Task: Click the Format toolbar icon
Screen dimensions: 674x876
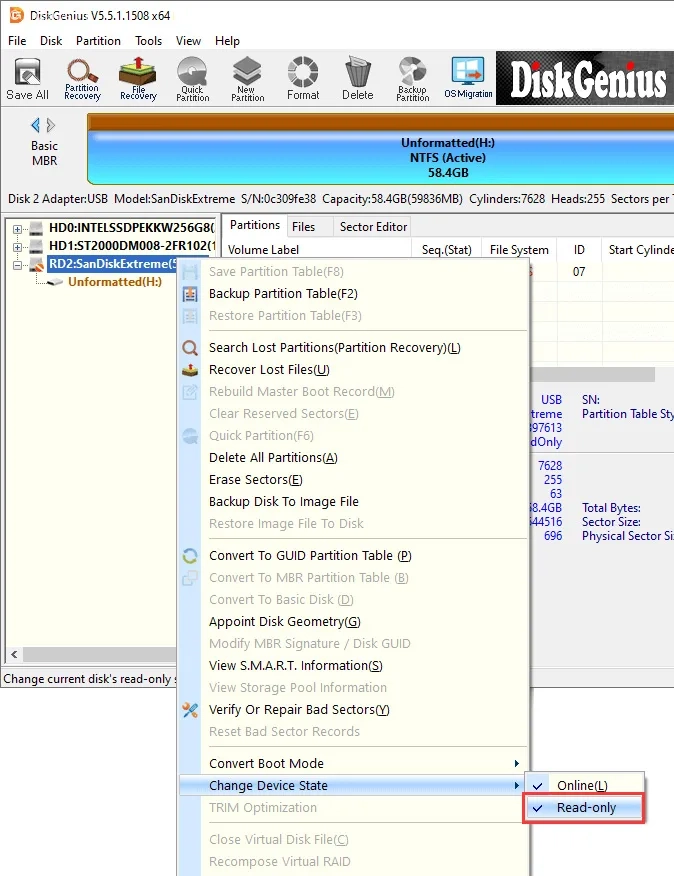Action: [303, 79]
